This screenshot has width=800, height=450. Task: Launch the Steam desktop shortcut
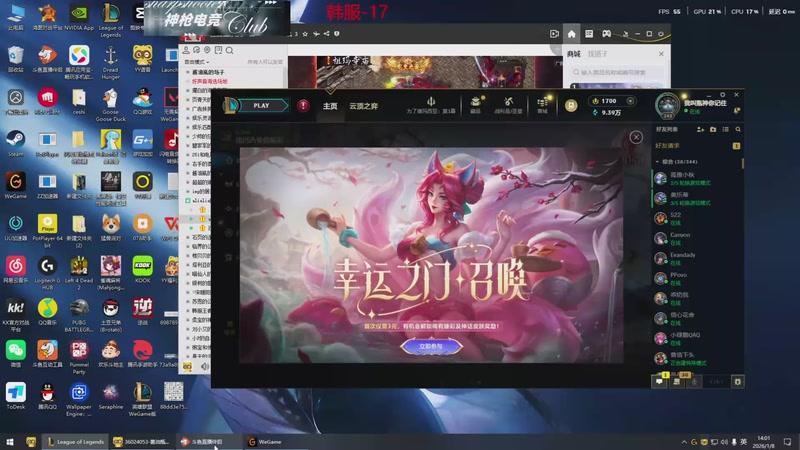coord(15,142)
